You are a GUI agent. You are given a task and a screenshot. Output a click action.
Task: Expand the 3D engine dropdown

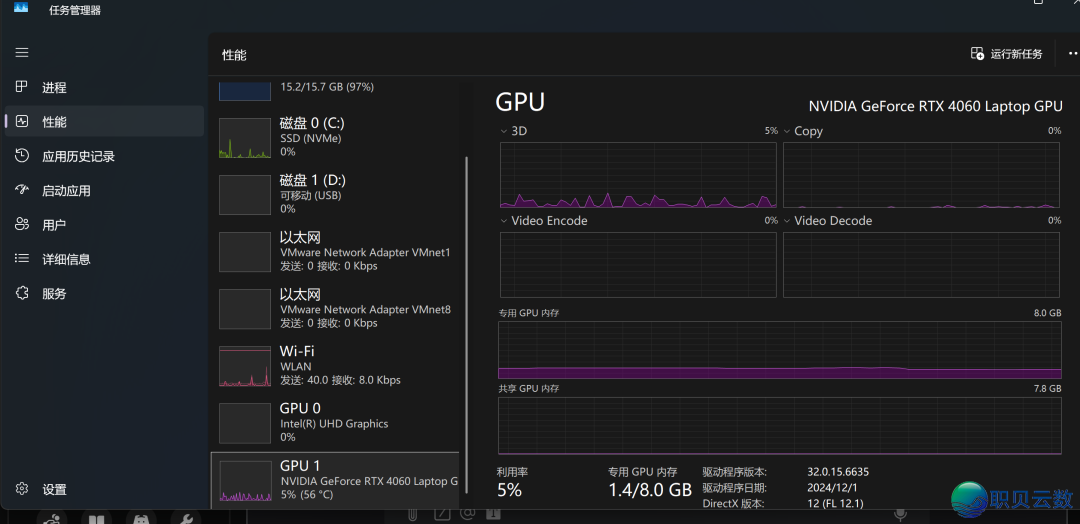[x=503, y=131]
